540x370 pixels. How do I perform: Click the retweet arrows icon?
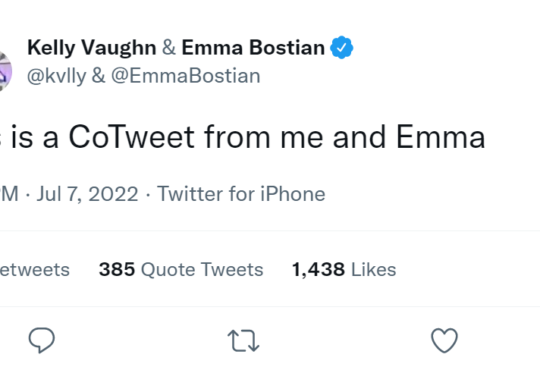[243, 341]
